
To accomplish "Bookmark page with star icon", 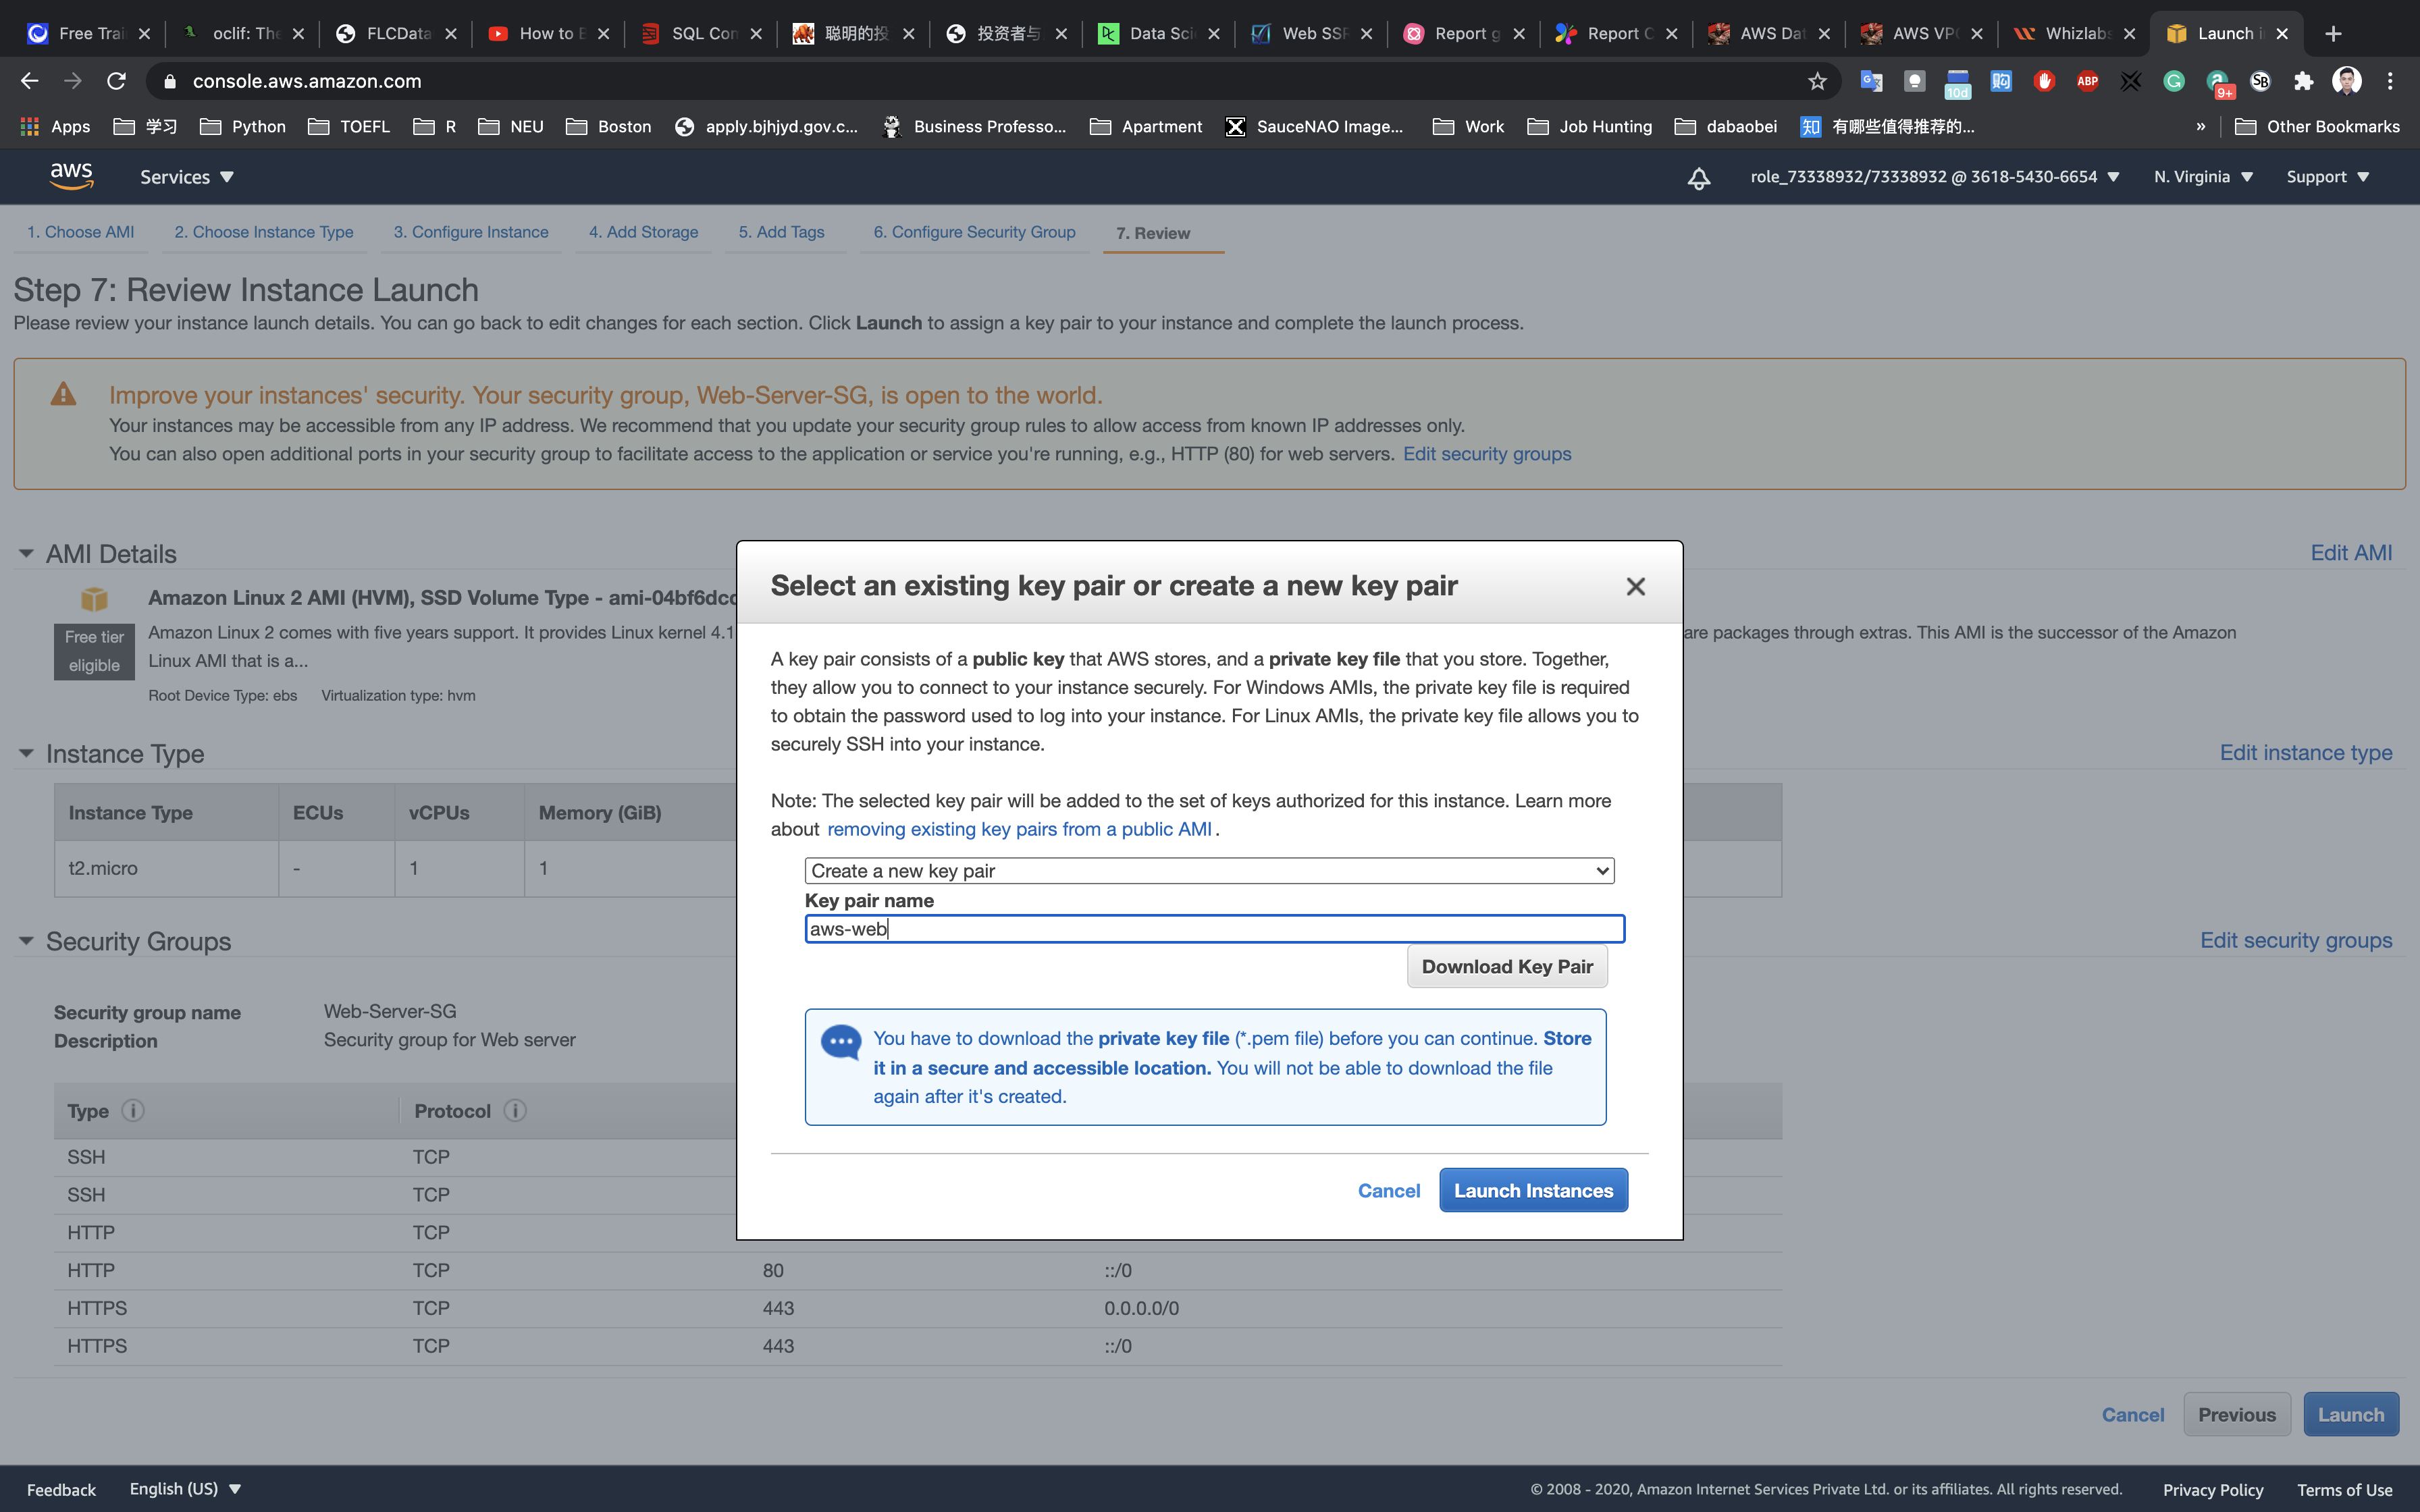I will (x=1817, y=81).
